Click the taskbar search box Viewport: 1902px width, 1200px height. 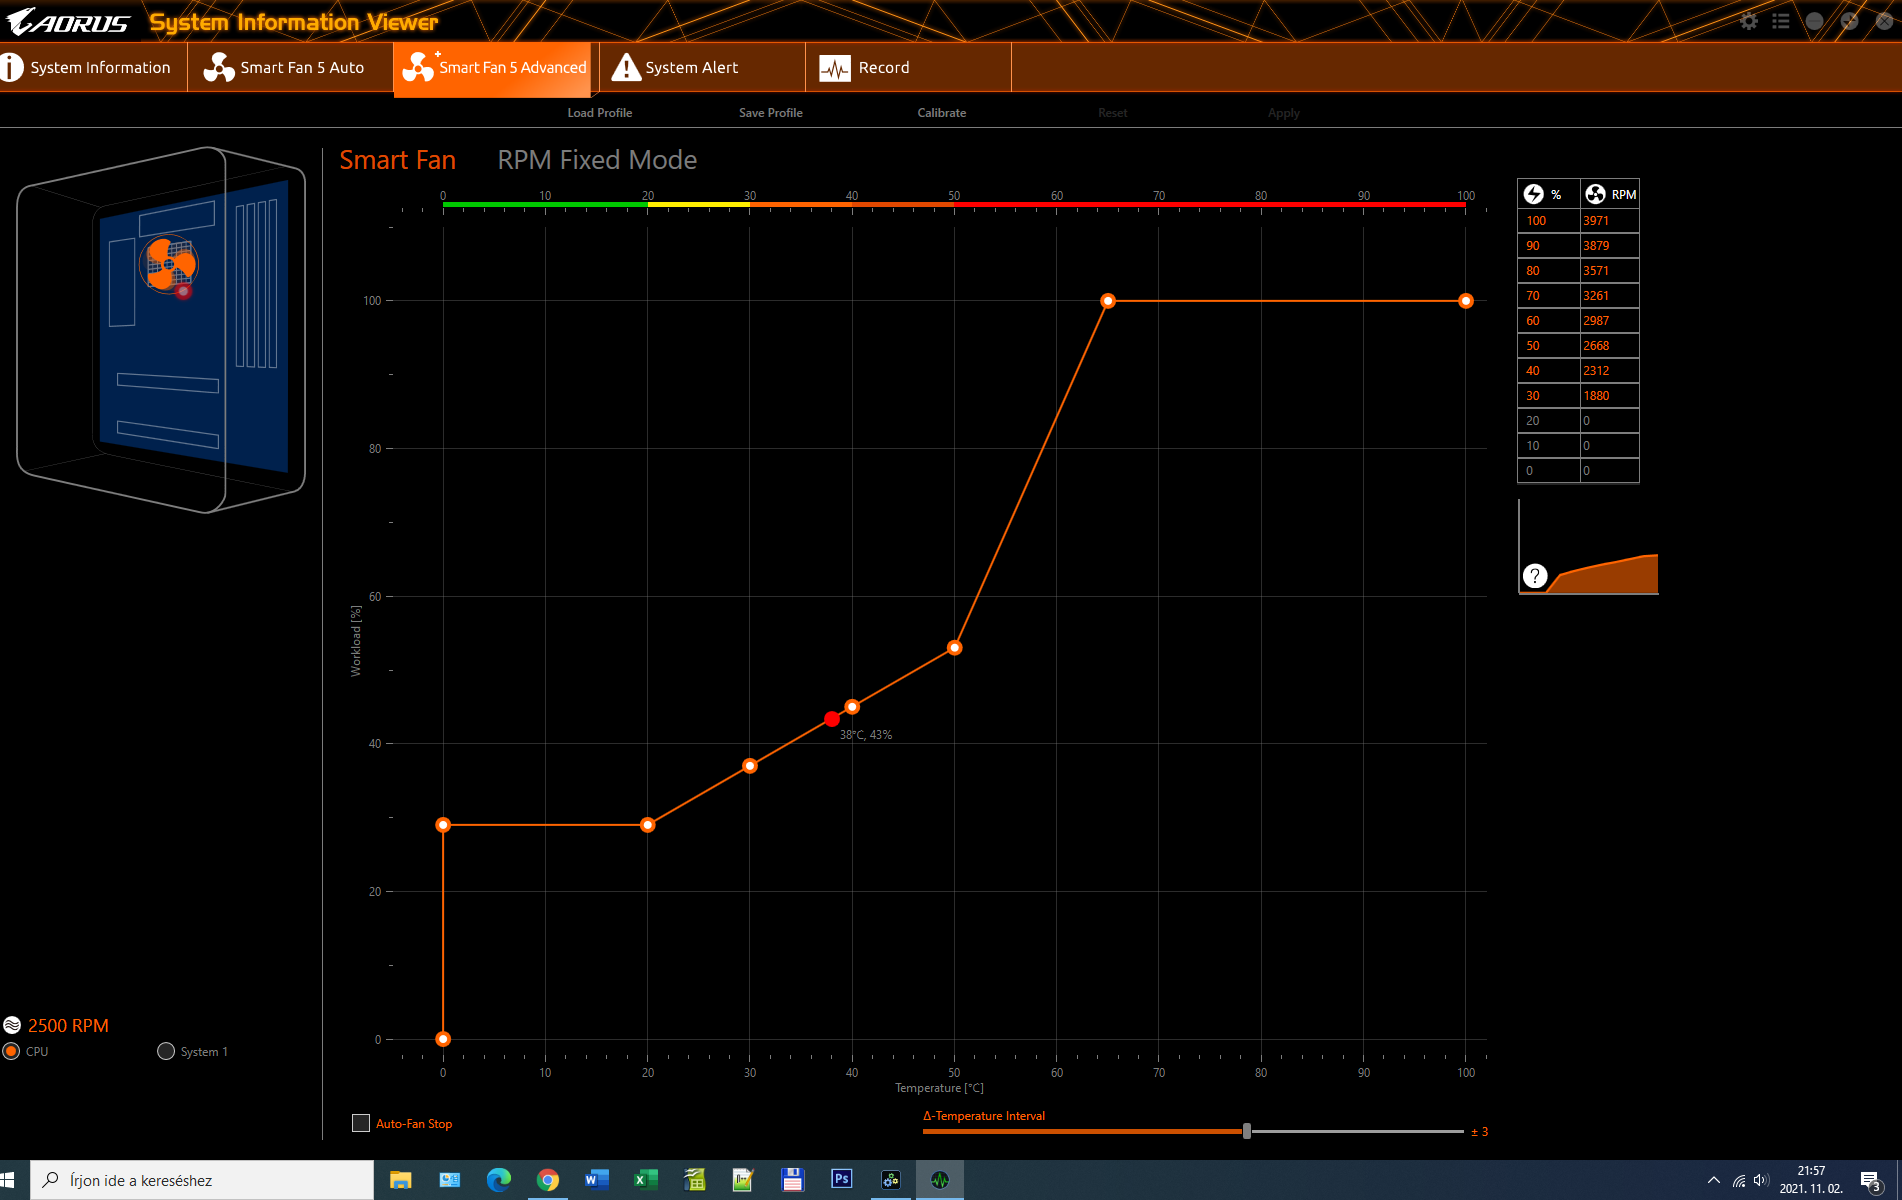[x=202, y=1180]
